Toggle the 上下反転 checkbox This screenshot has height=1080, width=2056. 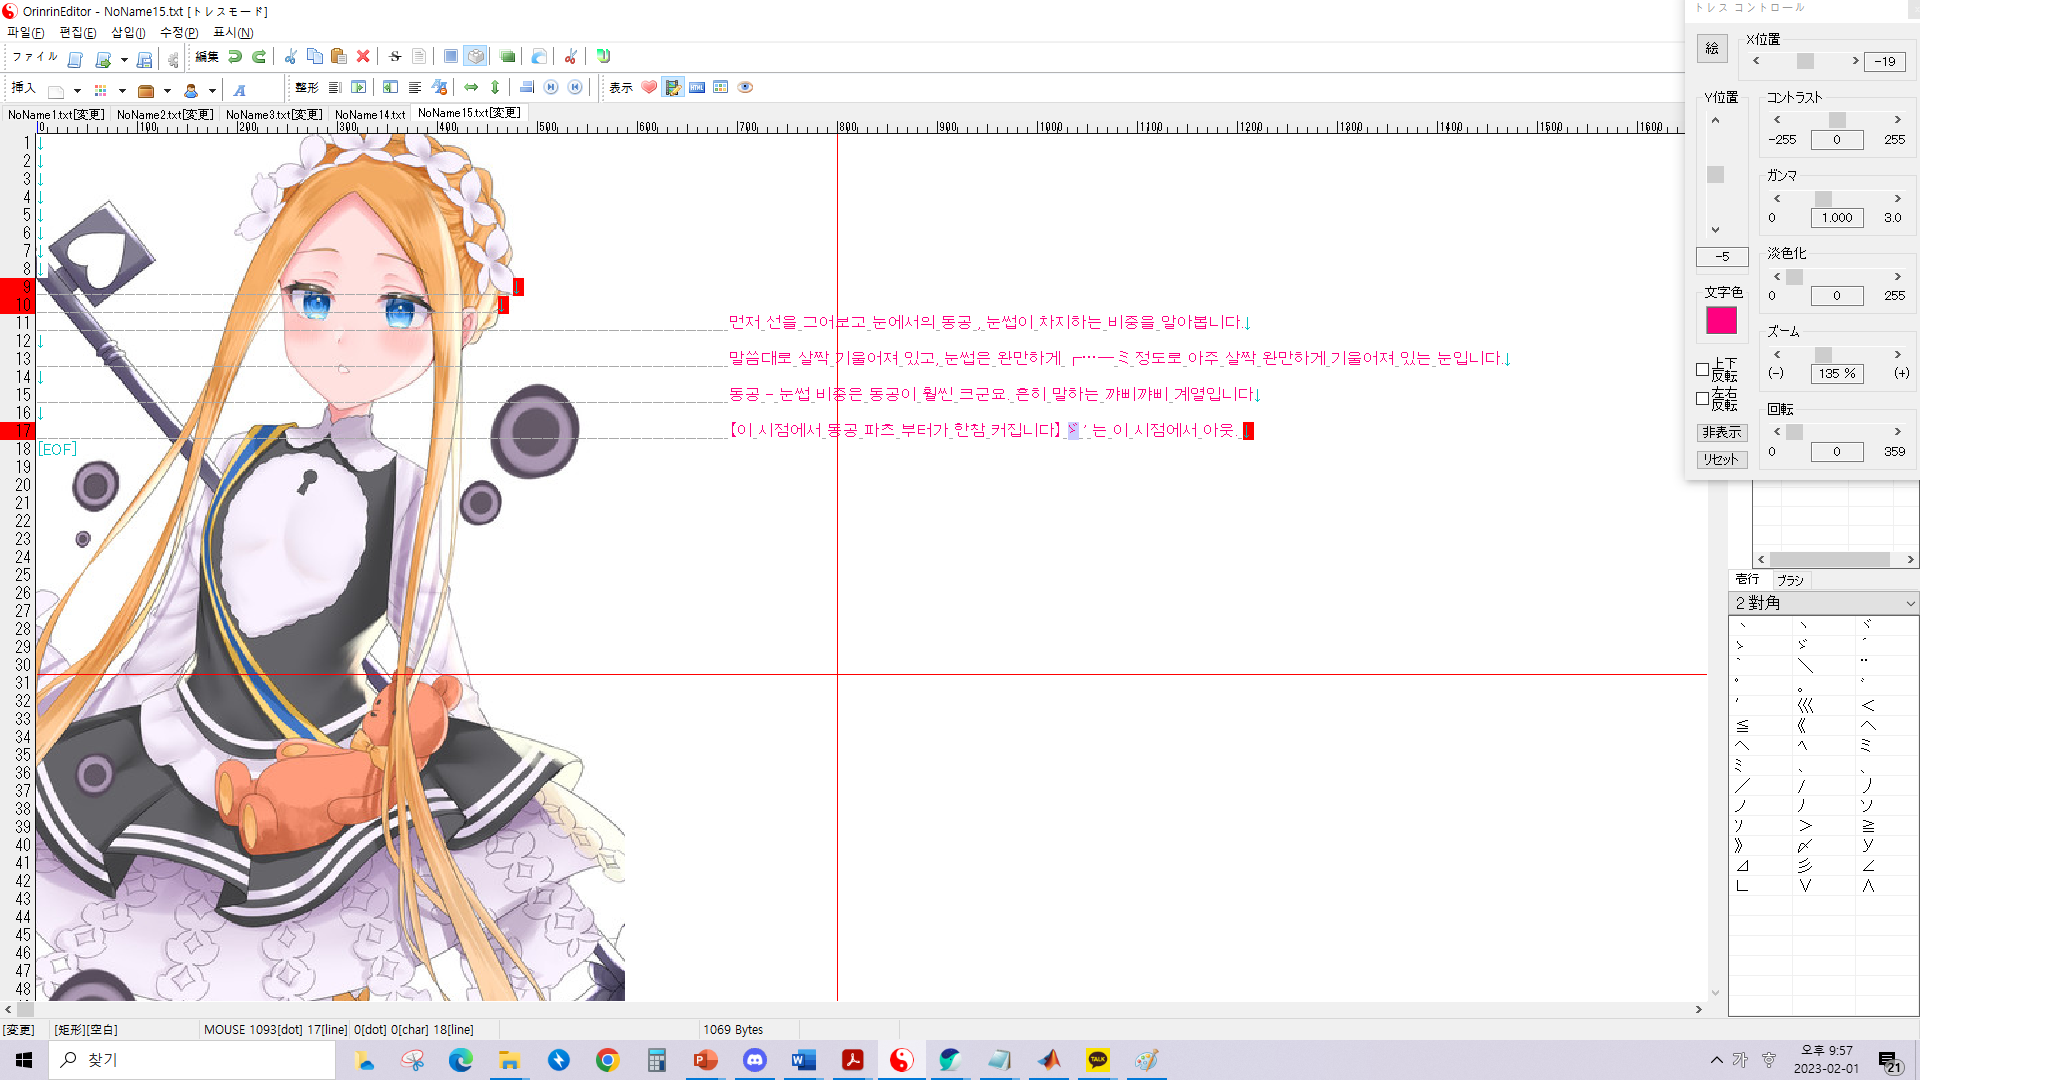click(x=1702, y=369)
